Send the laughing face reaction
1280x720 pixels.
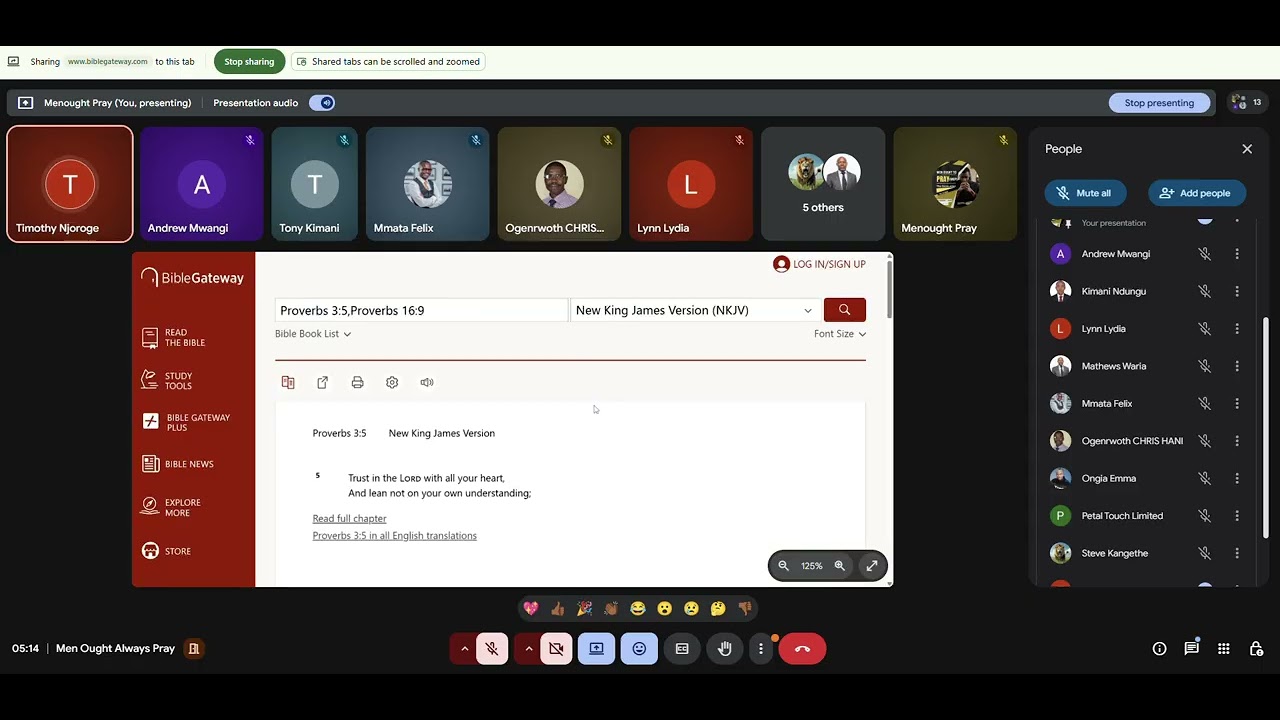[638, 608]
